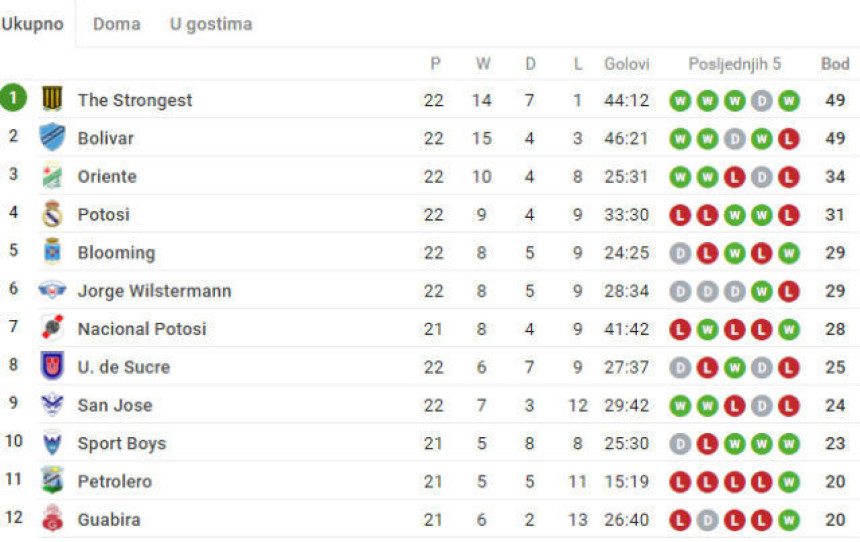Click the Jorge Wilstermann winged logo
The image size is (860, 542).
52,290
